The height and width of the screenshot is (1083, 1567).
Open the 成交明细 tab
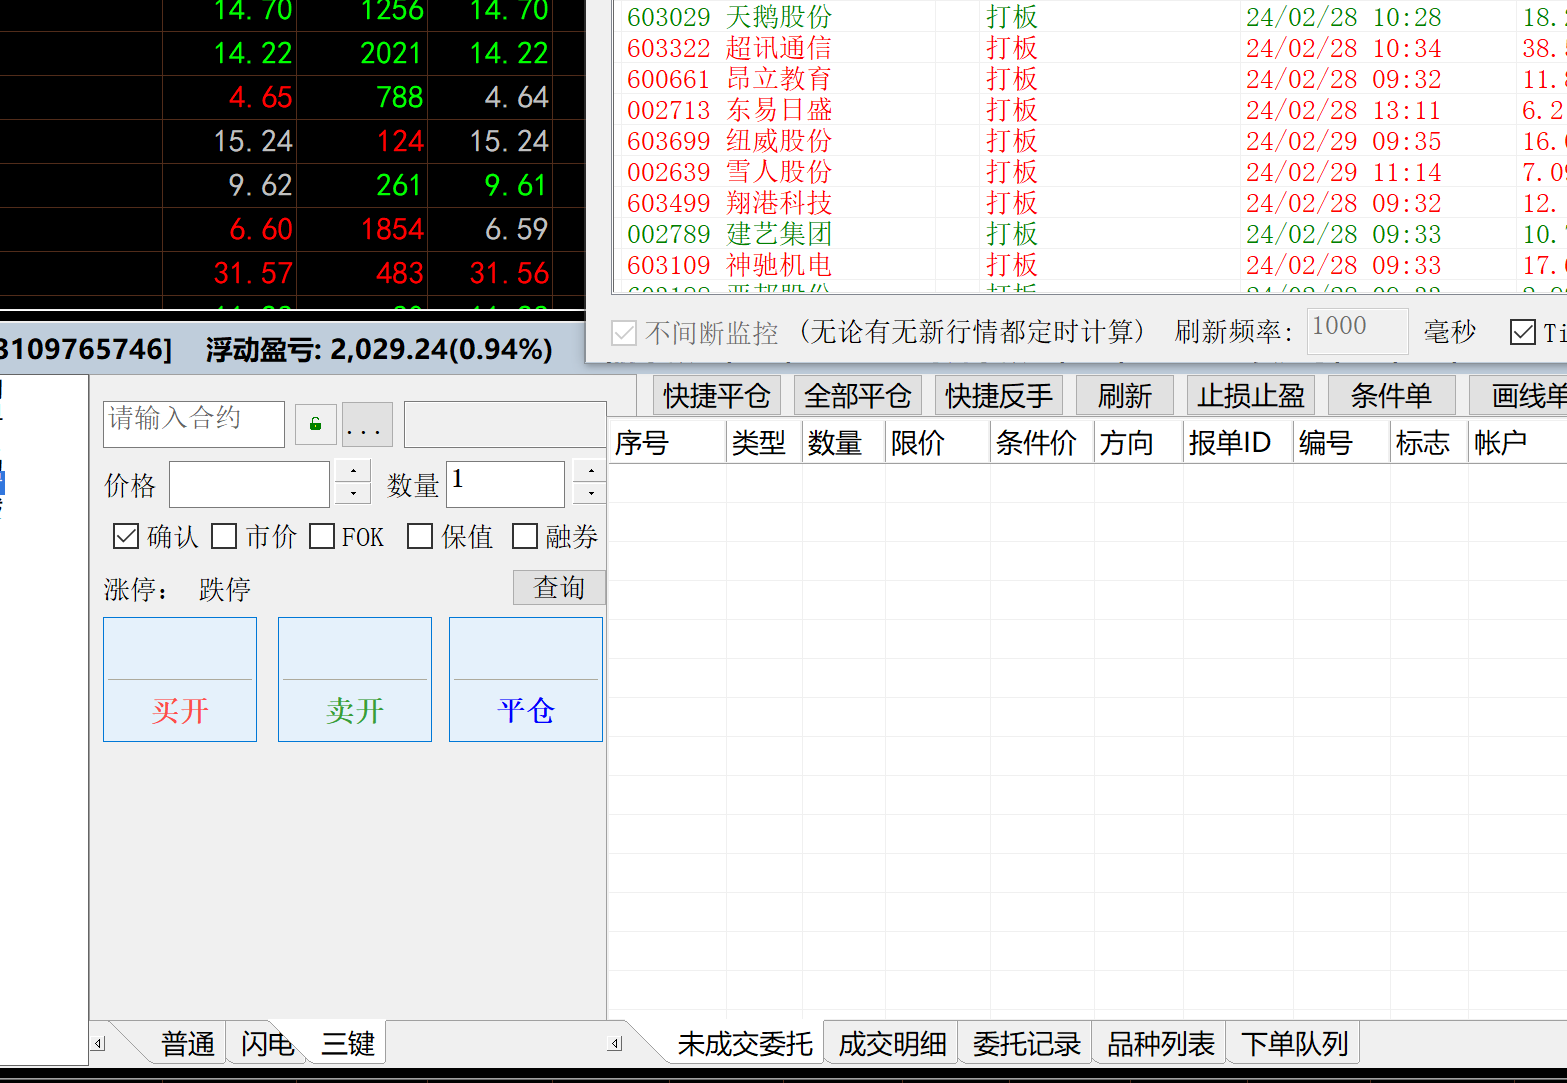point(892,1044)
